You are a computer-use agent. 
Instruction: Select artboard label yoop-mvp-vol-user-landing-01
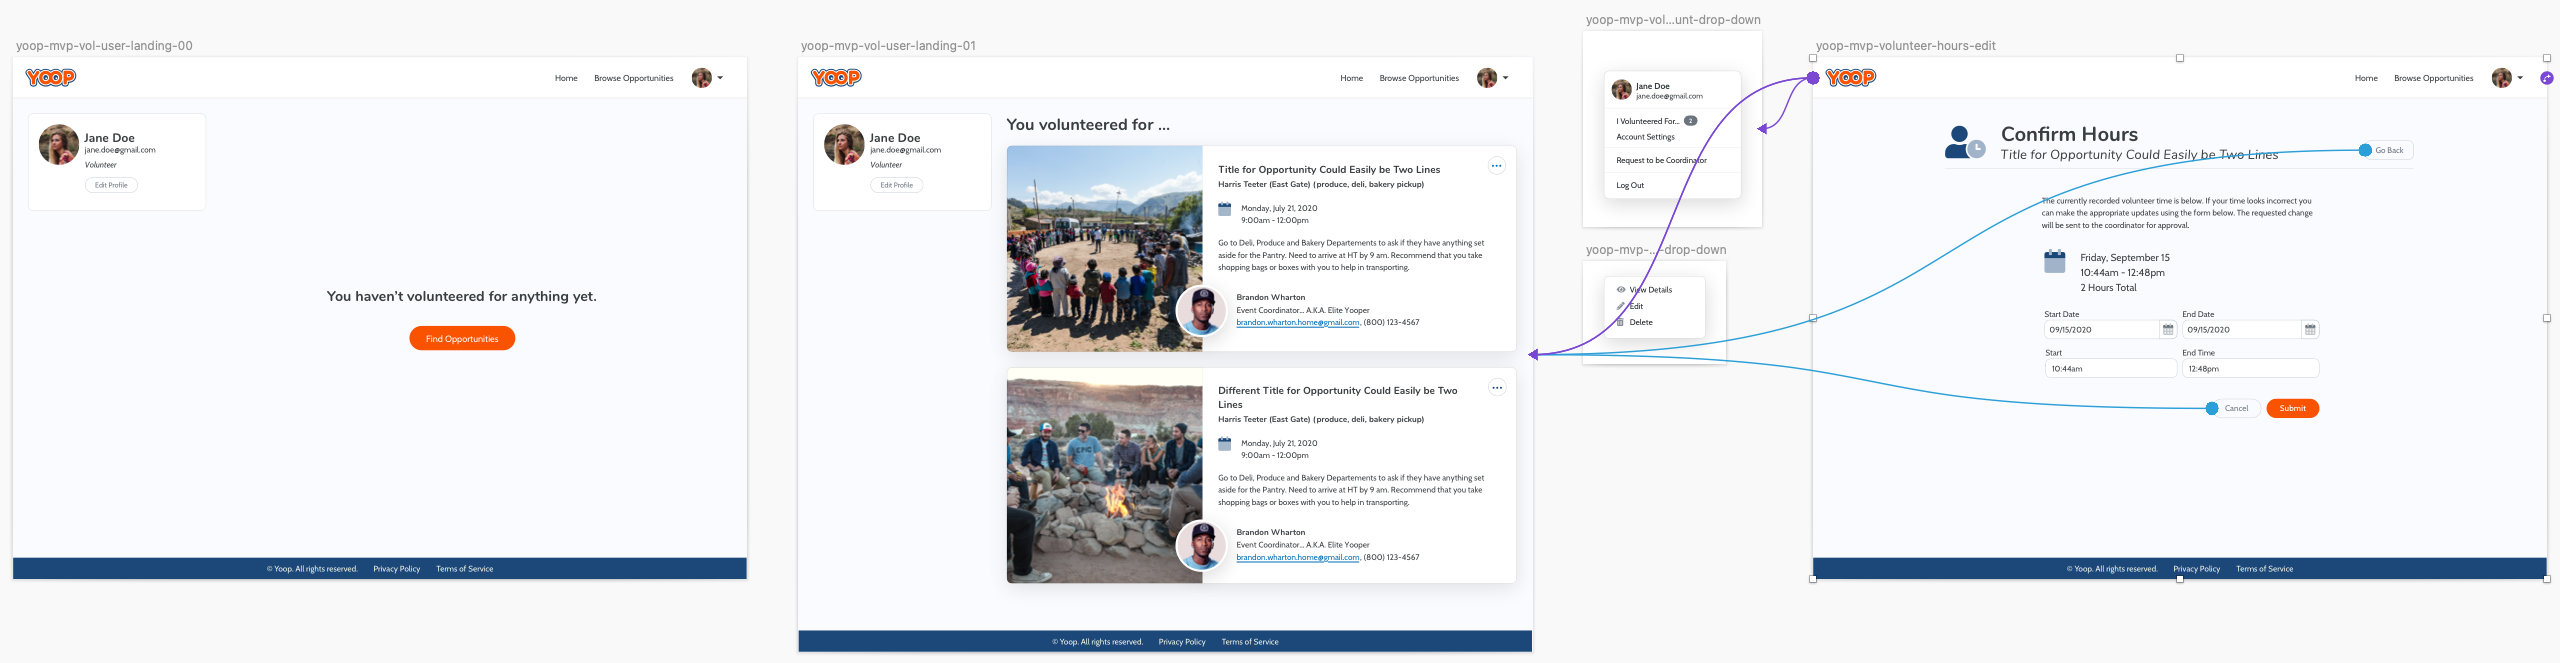pos(888,46)
